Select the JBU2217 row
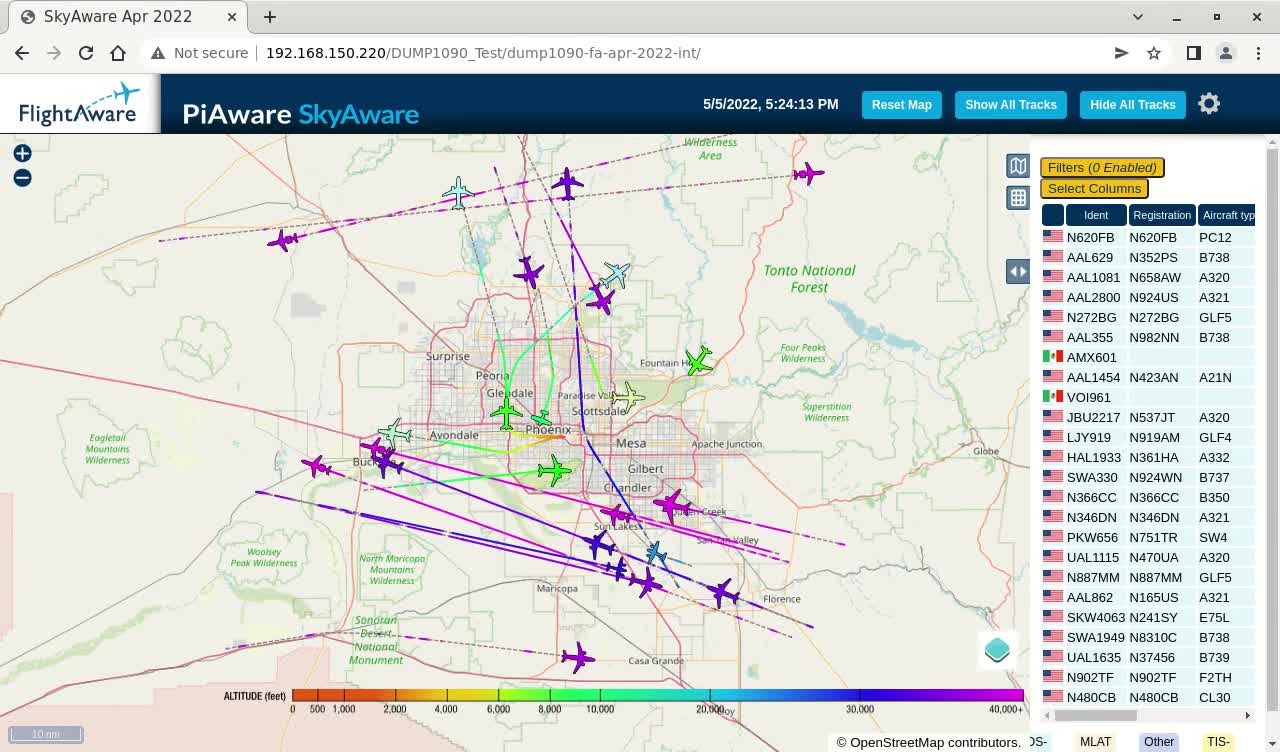1280x752 pixels. [x=1147, y=417]
